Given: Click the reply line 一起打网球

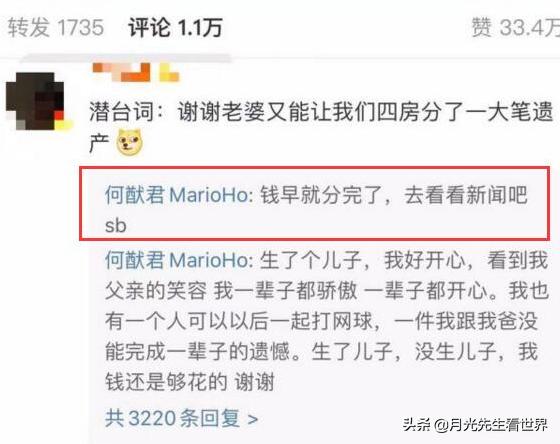Looking at the screenshot, I should (x=321, y=321).
